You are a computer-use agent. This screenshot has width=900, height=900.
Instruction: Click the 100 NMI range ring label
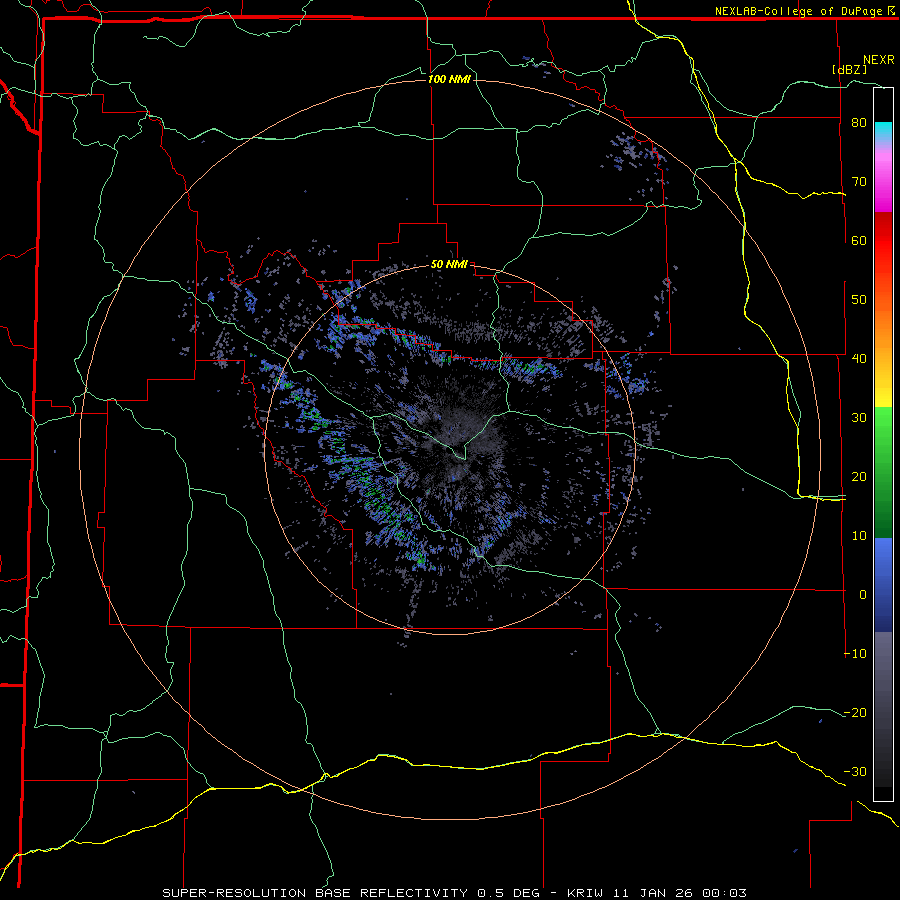coord(449,79)
